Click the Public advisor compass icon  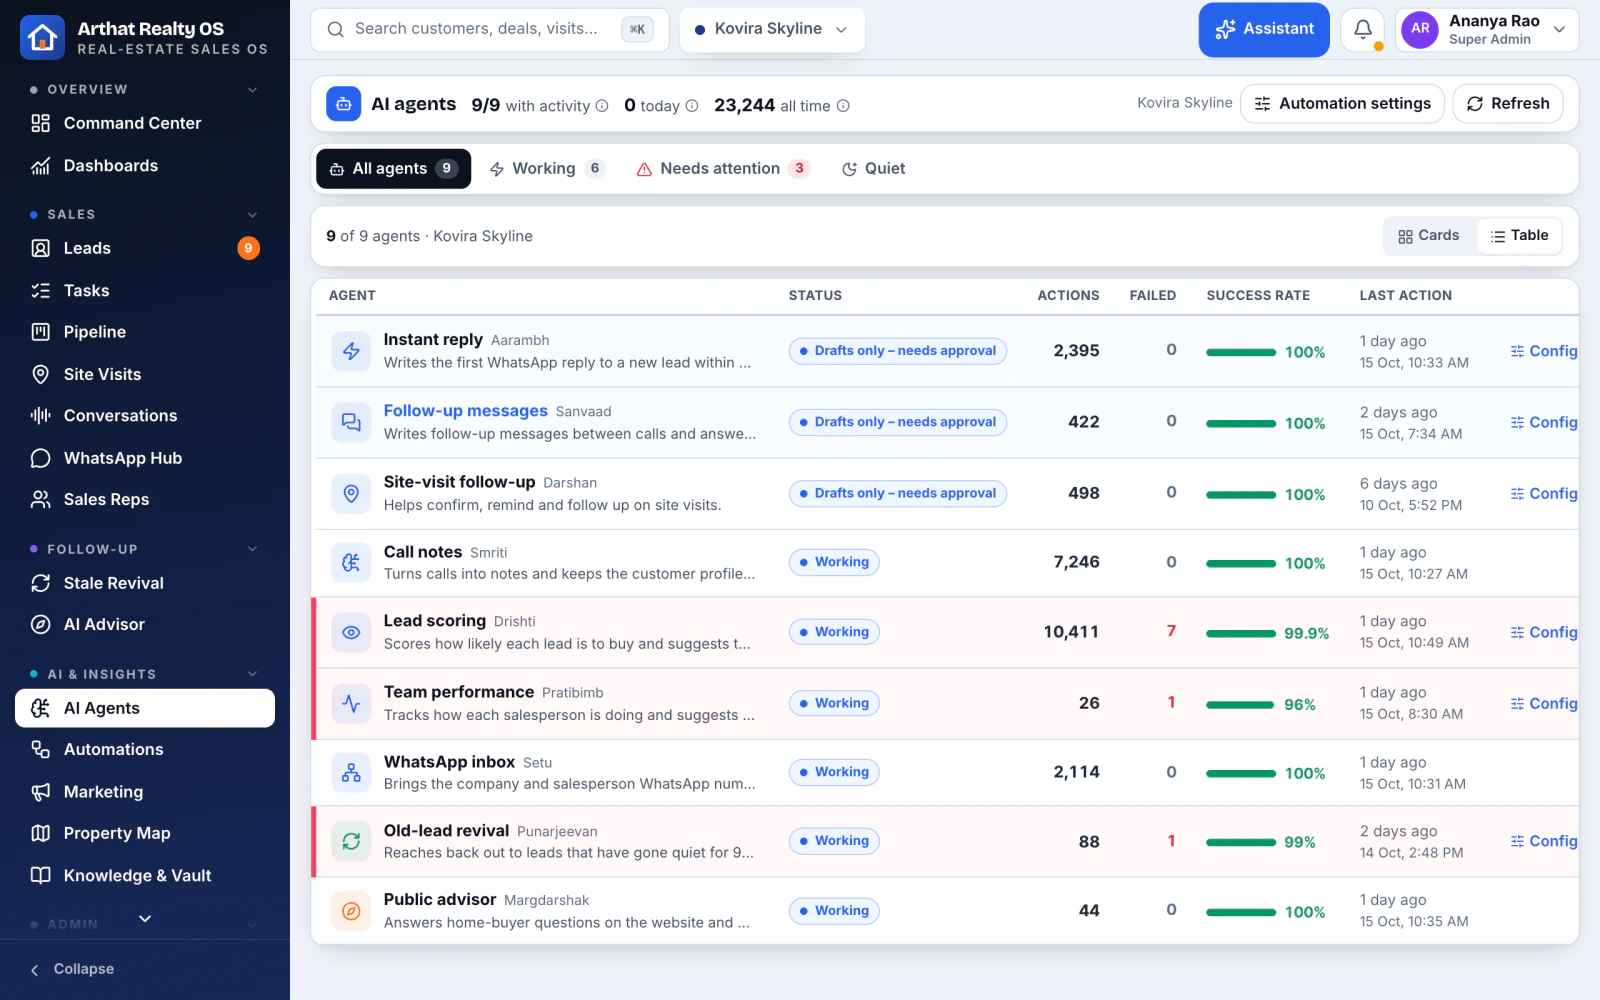click(x=351, y=911)
